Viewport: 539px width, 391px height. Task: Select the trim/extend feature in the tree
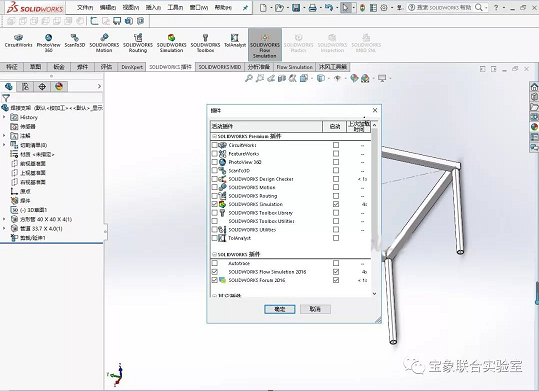coord(28,238)
